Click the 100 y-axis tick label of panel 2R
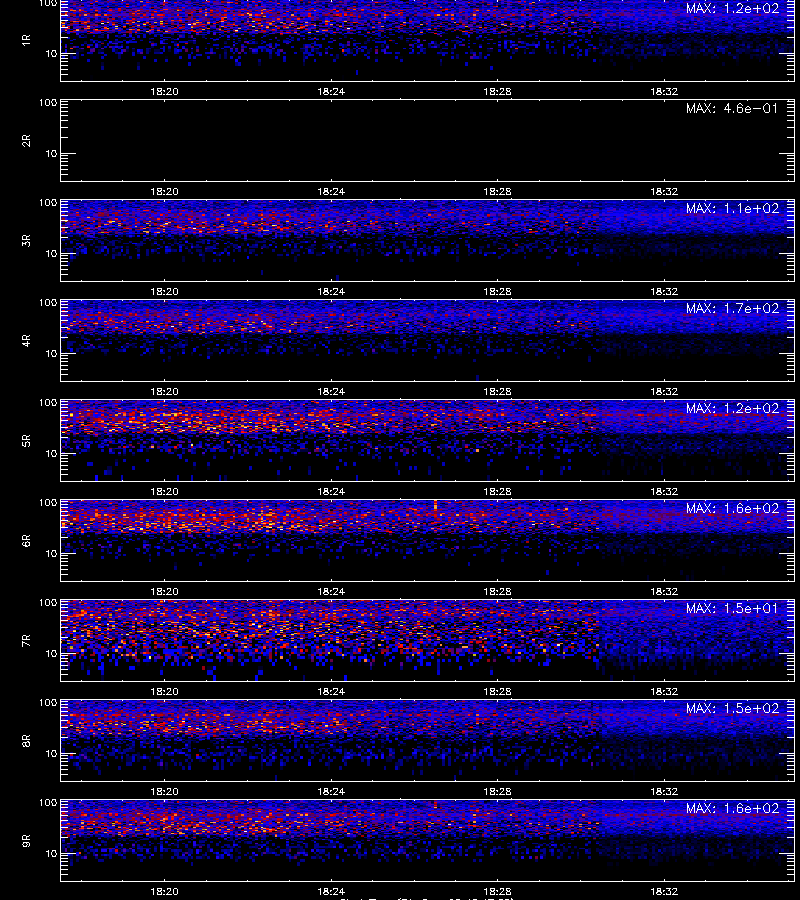This screenshot has width=800, height=900. (x=48, y=103)
